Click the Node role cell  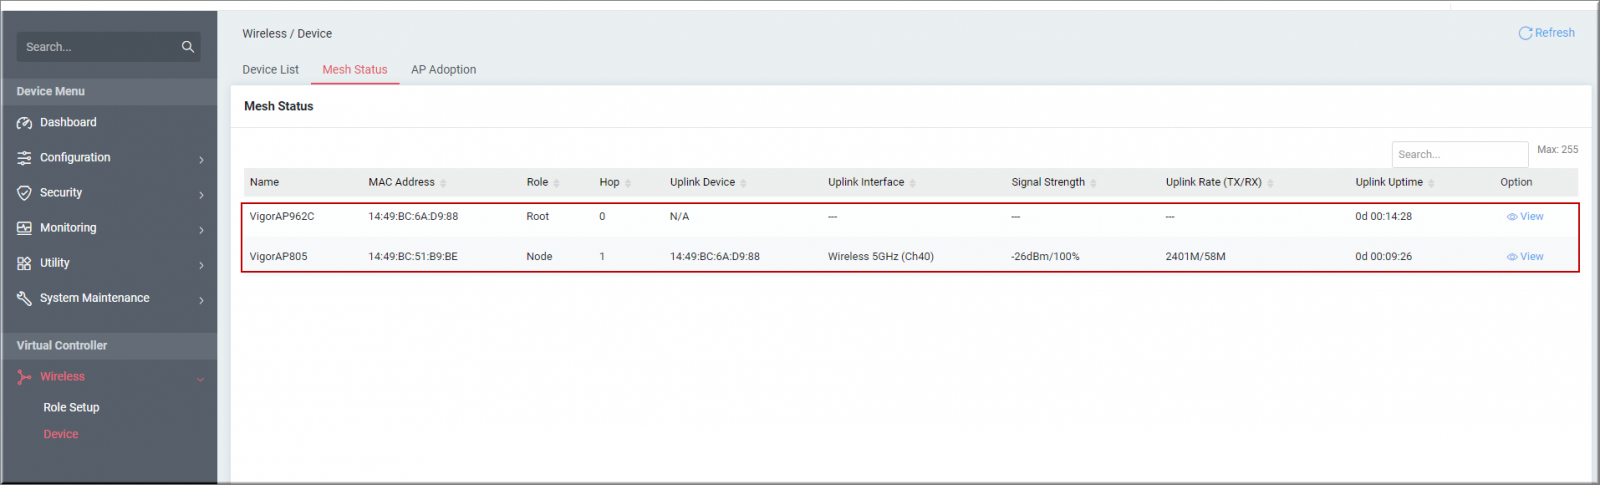[x=539, y=256]
